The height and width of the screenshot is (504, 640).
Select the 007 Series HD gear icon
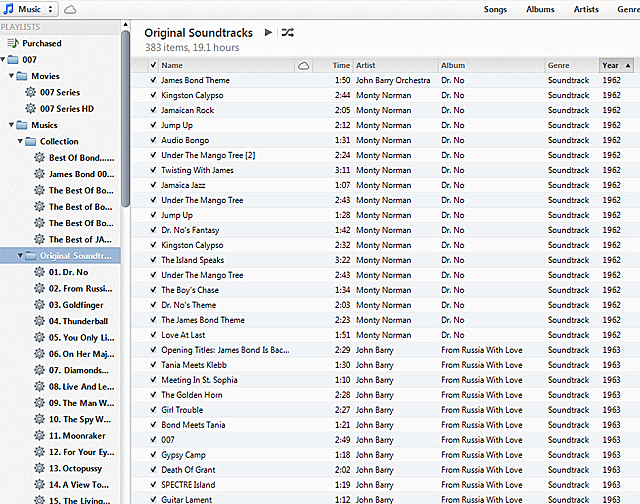coord(31,109)
